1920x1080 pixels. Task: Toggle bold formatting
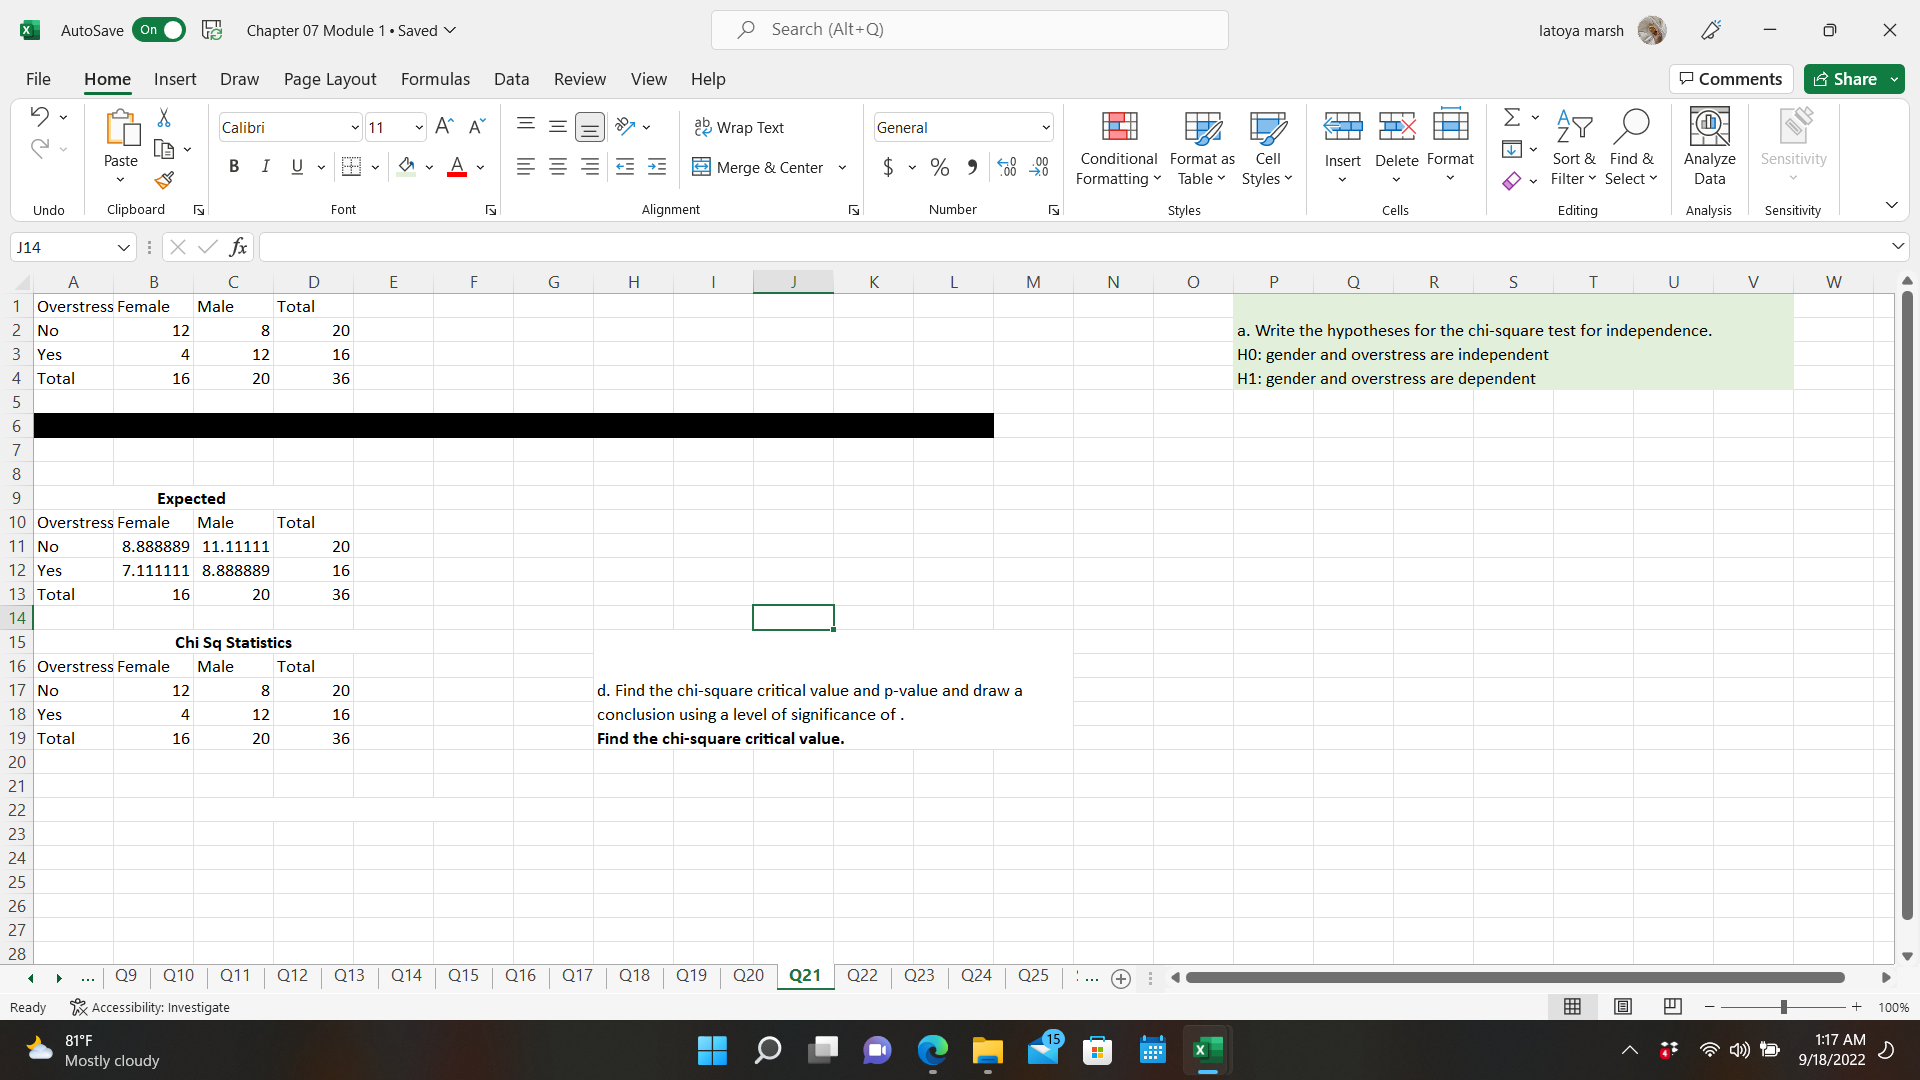point(234,167)
